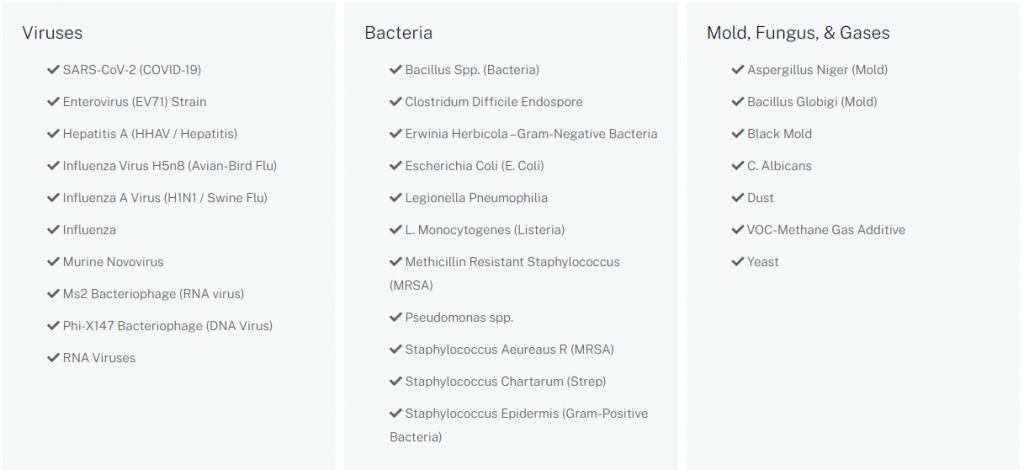This screenshot has height=470, width=1024.
Task: Click the checkmark next to RNA Viruses
Action: click(53, 358)
